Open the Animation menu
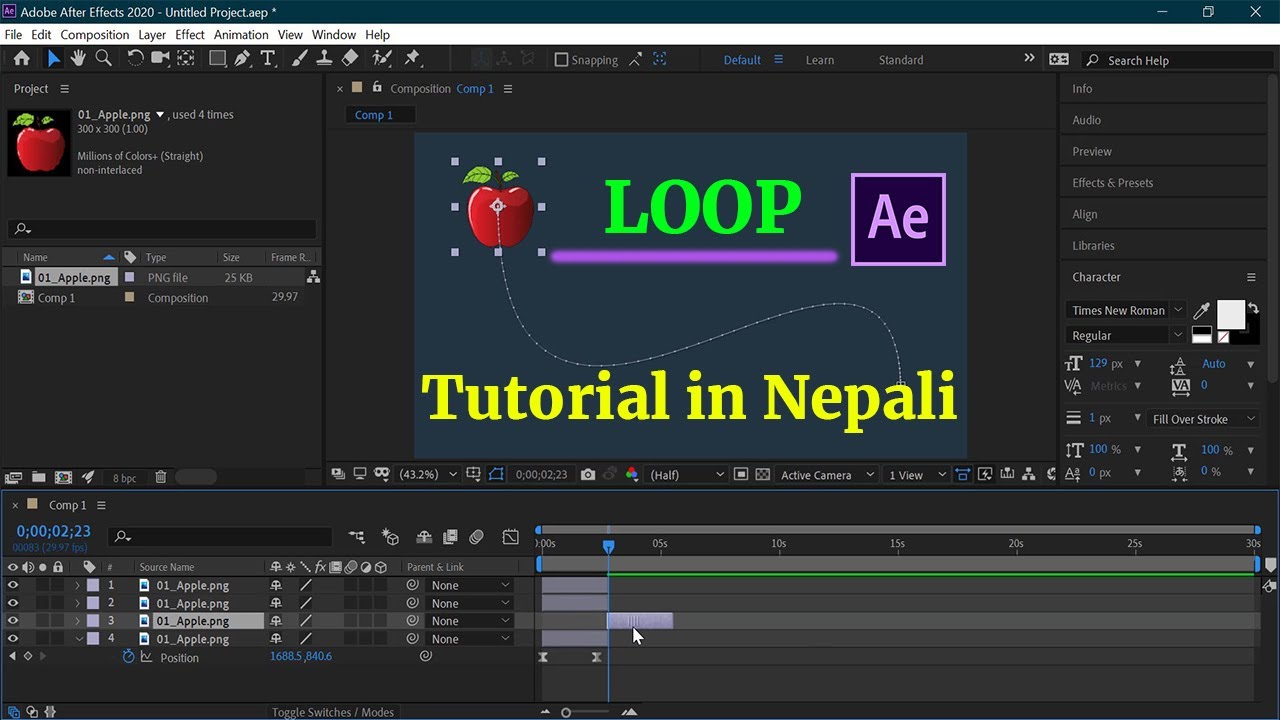Image resolution: width=1280 pixels, height=720 pixels. click(241, 34)
